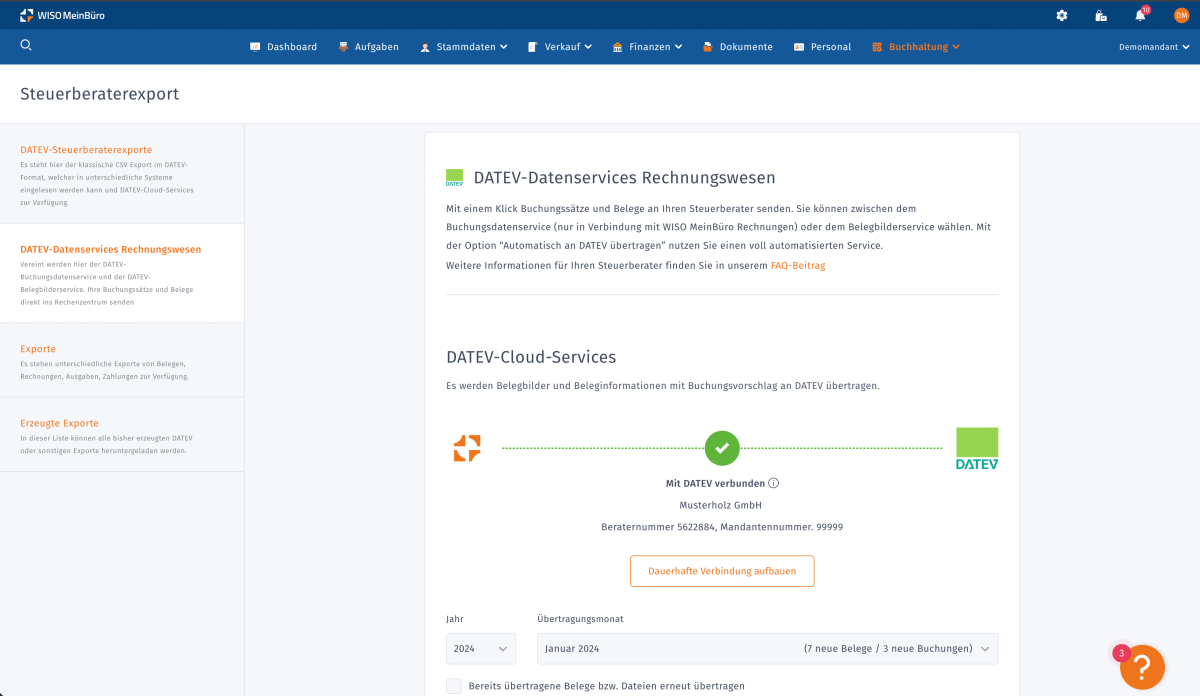The height and width of the screenshot is (696, 1200).
Task: Open notifications with the bell icon
Action: (x=1140, y=15)
